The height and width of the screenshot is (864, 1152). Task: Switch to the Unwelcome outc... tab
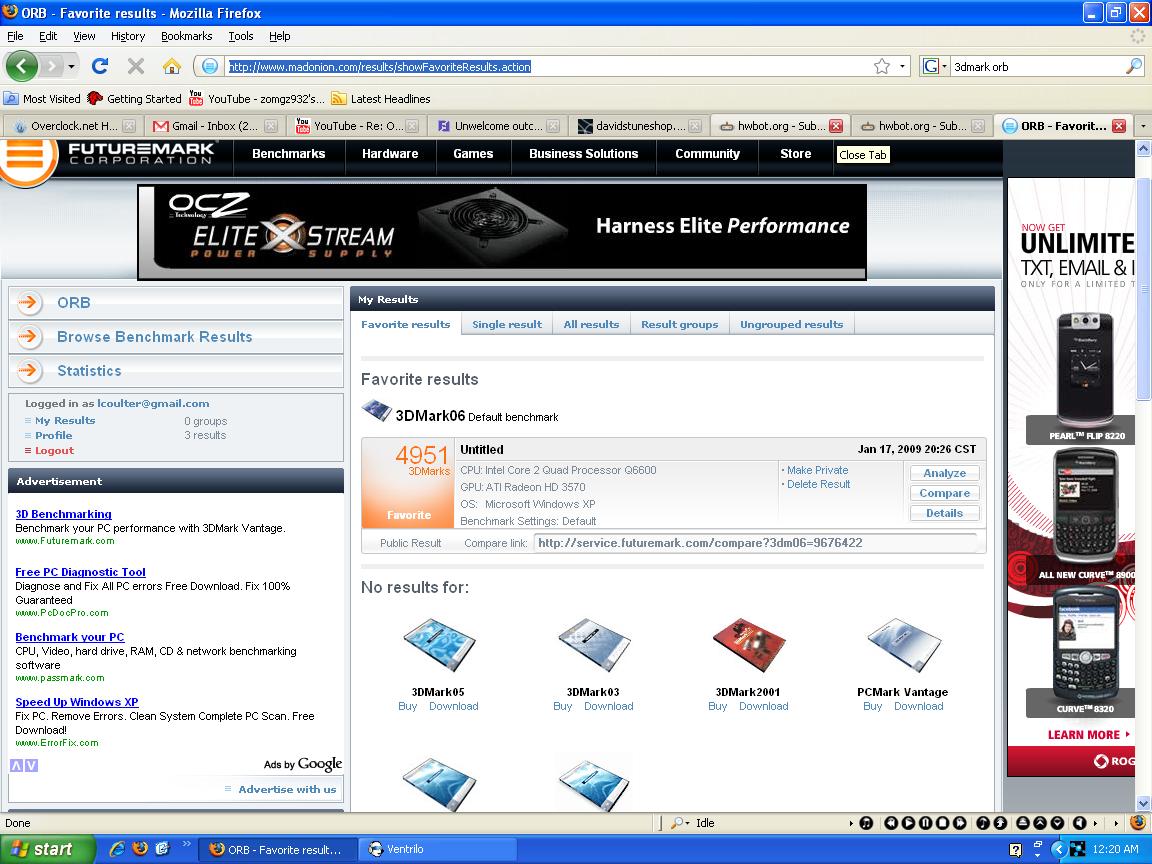pos(497,126)
